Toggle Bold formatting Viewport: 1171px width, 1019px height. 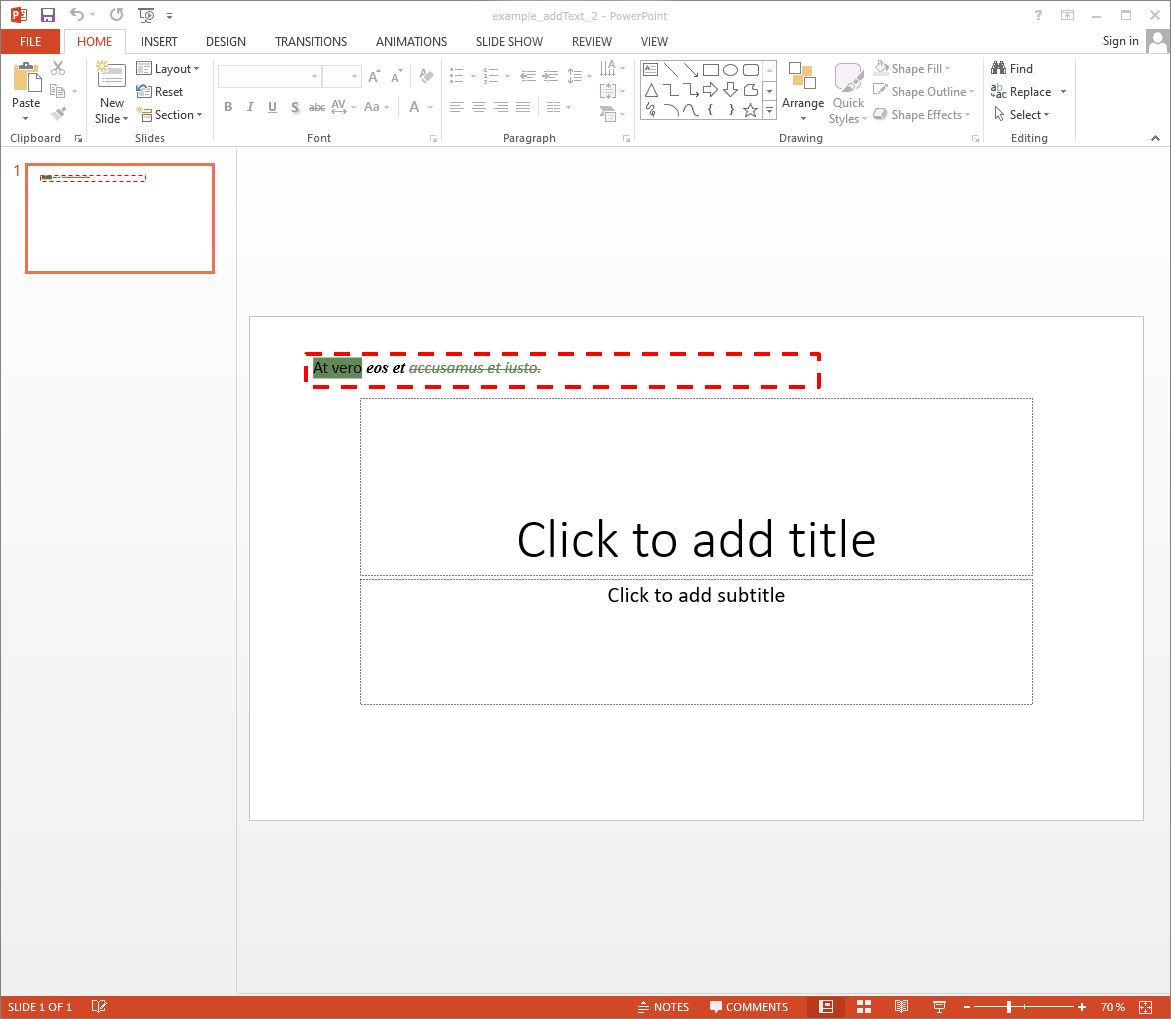pyautogui.click(x=228, y=107)
